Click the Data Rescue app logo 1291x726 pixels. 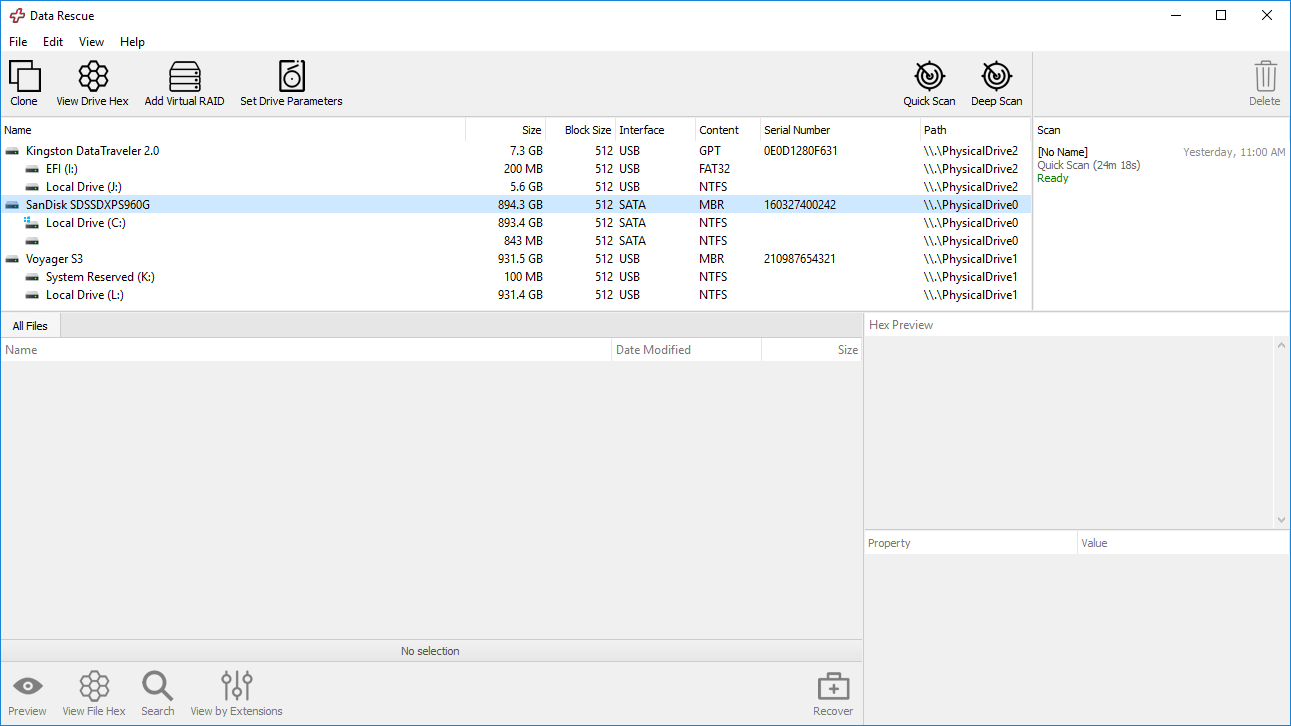(x=17, y=16)
